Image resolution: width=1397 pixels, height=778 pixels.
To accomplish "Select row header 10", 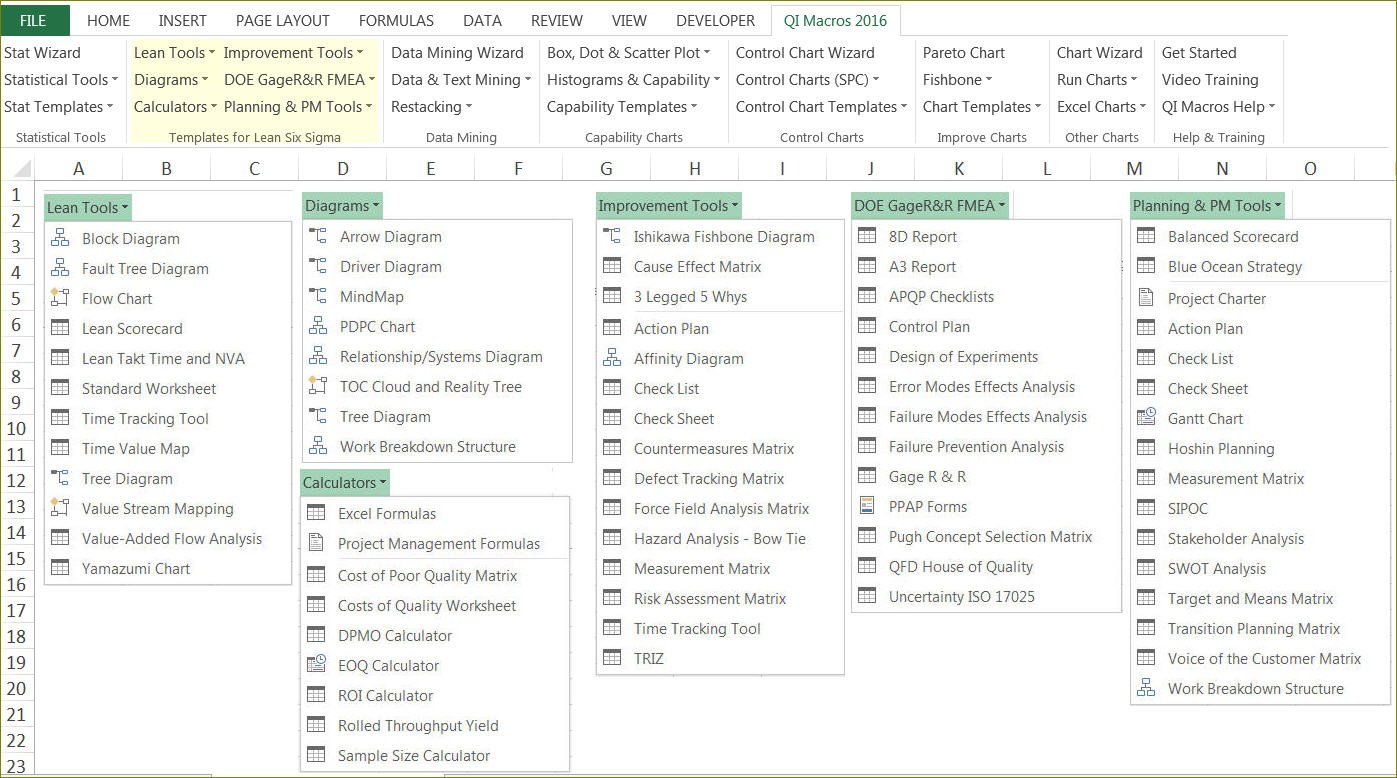I will point(16,428).
